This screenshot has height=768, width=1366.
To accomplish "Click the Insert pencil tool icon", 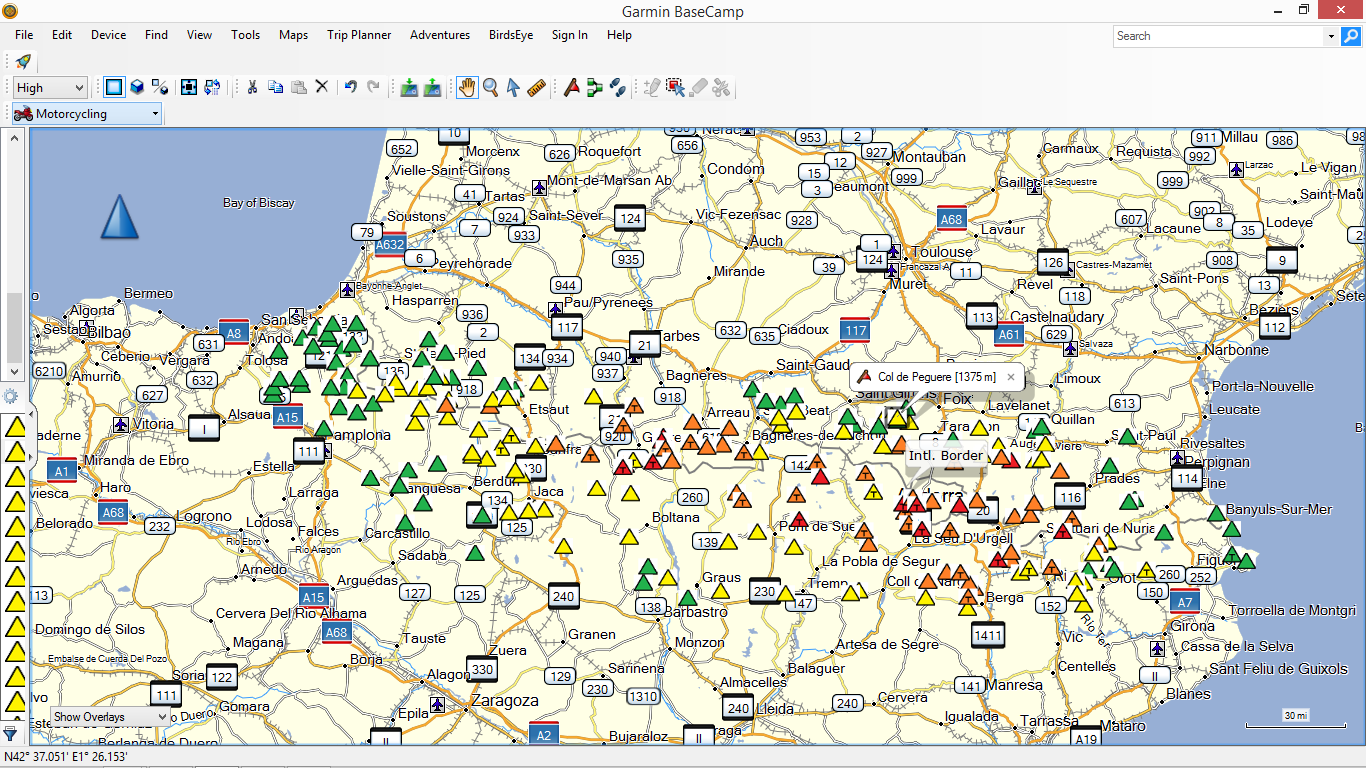I will coord(652,87).
